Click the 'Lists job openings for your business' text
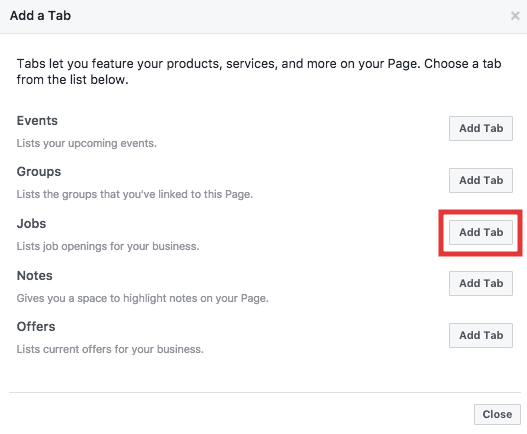The height and width of the screenshot is (434, 527). (108, 246)
